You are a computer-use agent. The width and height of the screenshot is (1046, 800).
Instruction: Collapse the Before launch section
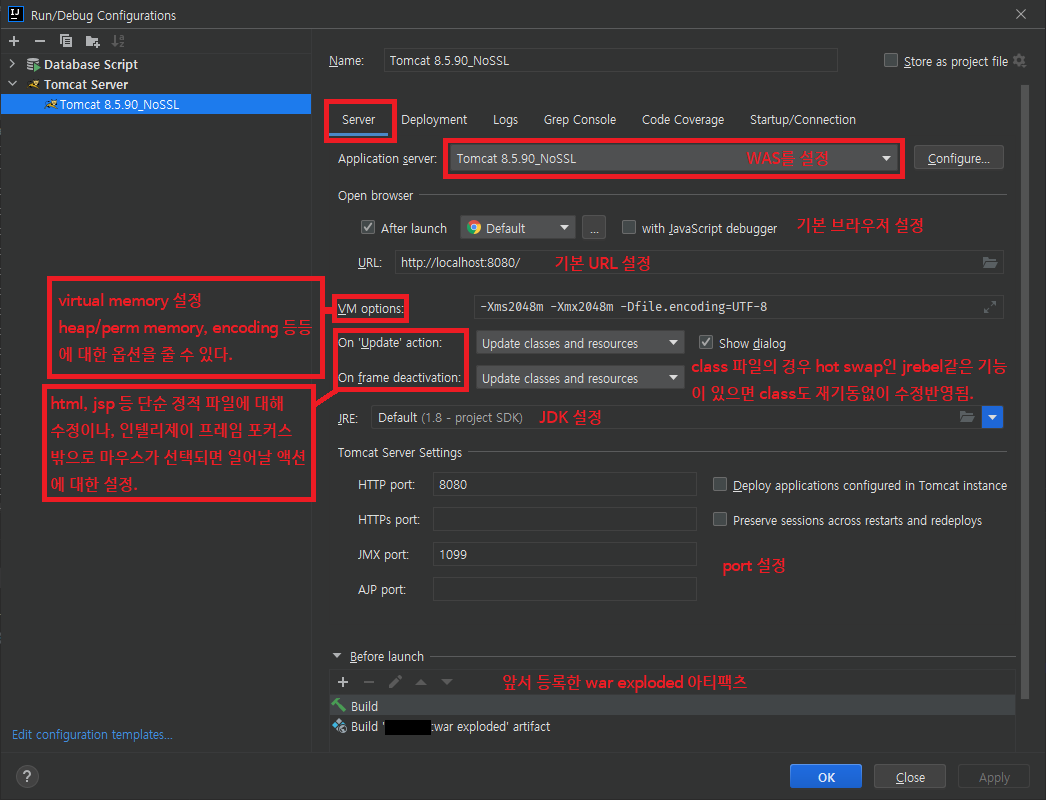point(337,657)
